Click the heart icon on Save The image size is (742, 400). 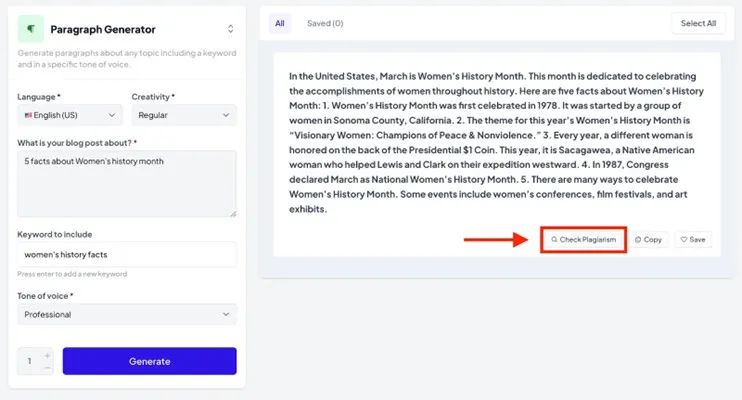pyautogui.click(x=684, y=240)
